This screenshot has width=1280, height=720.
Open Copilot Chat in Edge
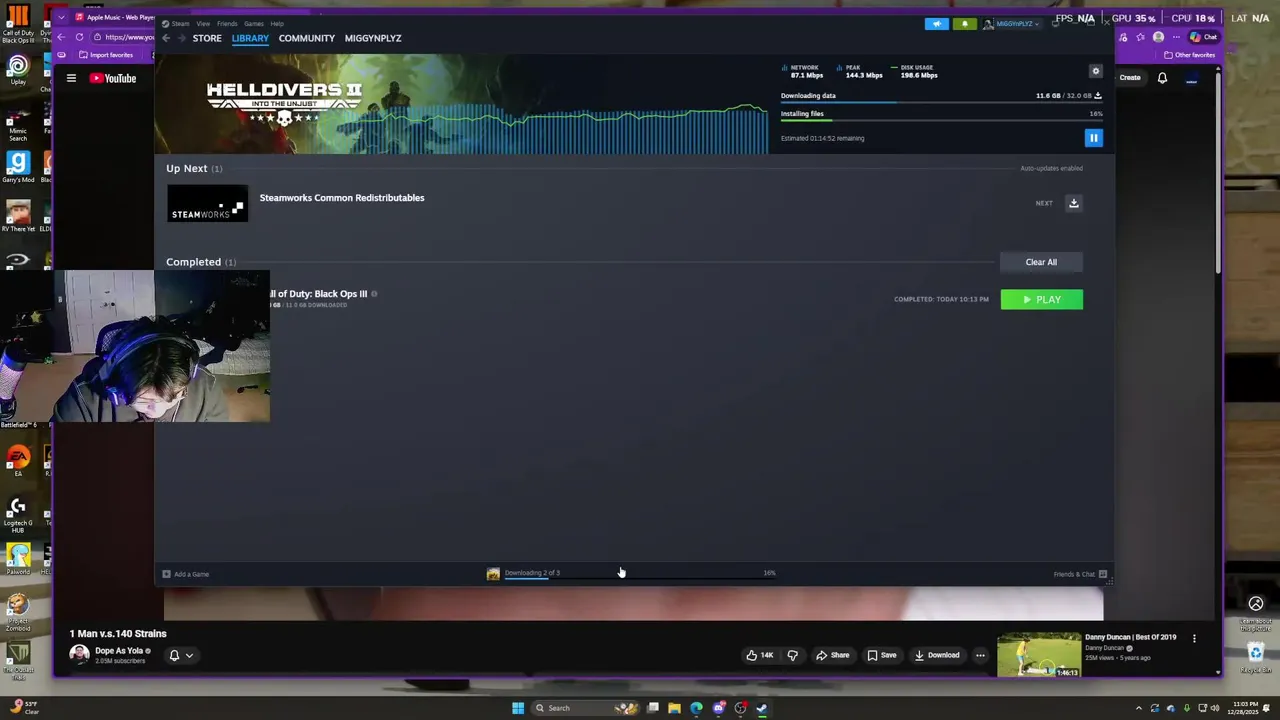[1203, 37]
